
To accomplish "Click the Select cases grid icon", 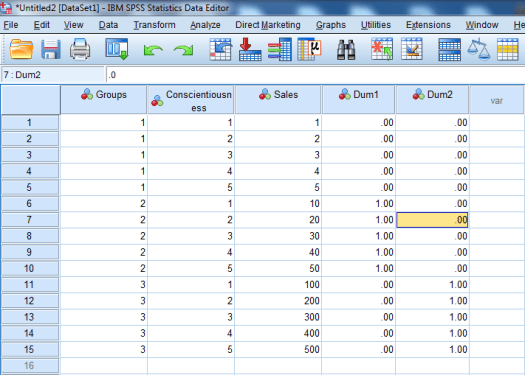I will coord(508,49).
